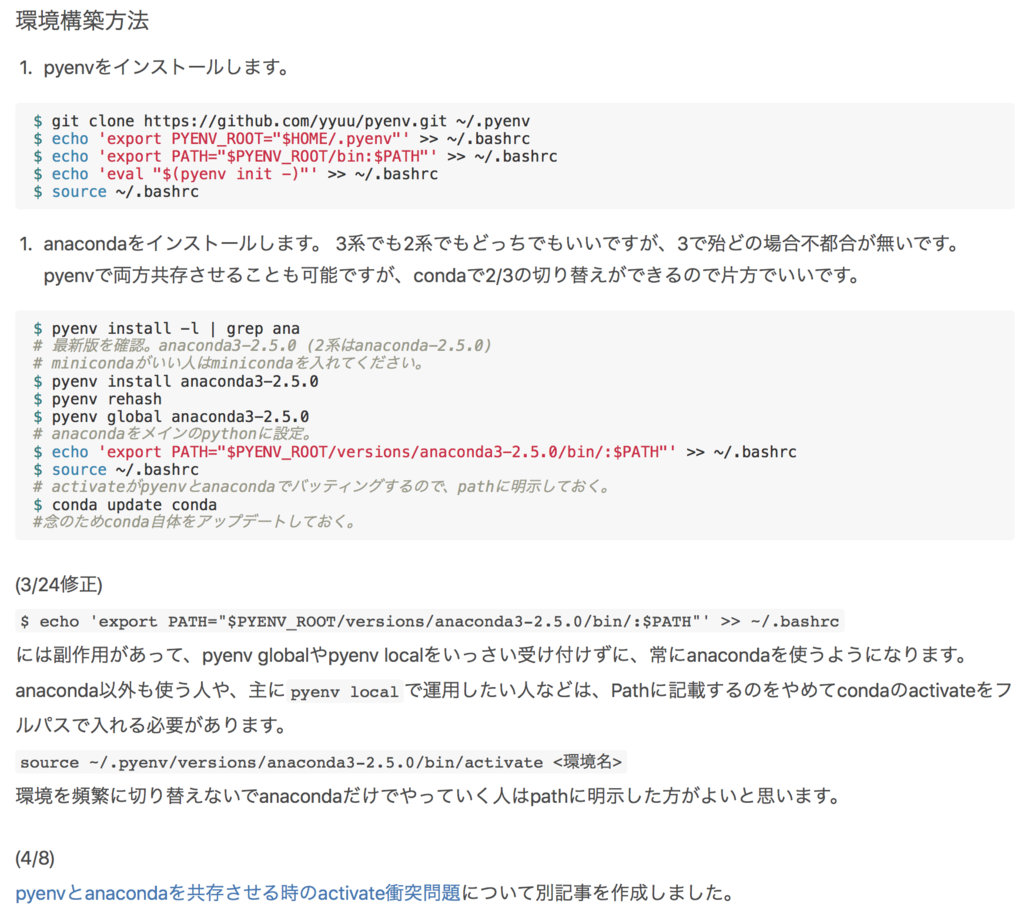Click the pyenv install -l | grep ana line
Image resolution: width=1024 pixels, height=911 pixels.
[x=167, y=328]
